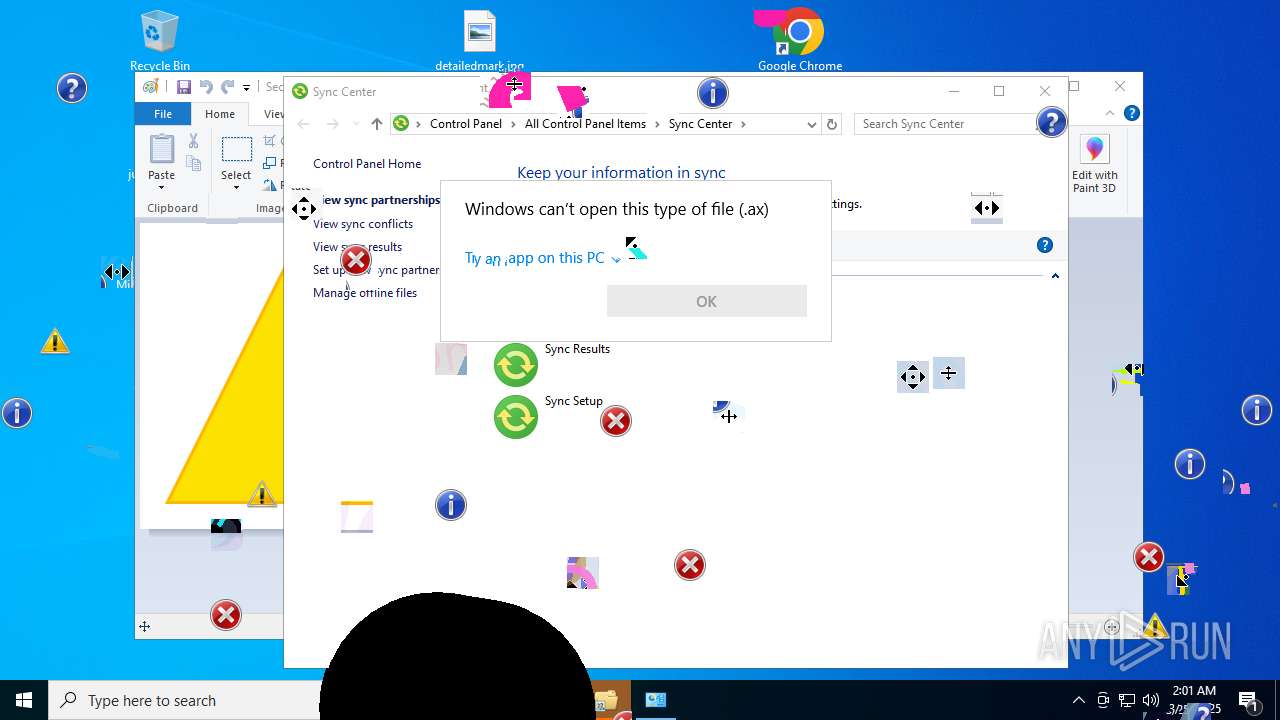Open the notification center icon
Screen dimensions: 1280x720
(x=1248, y=700)
